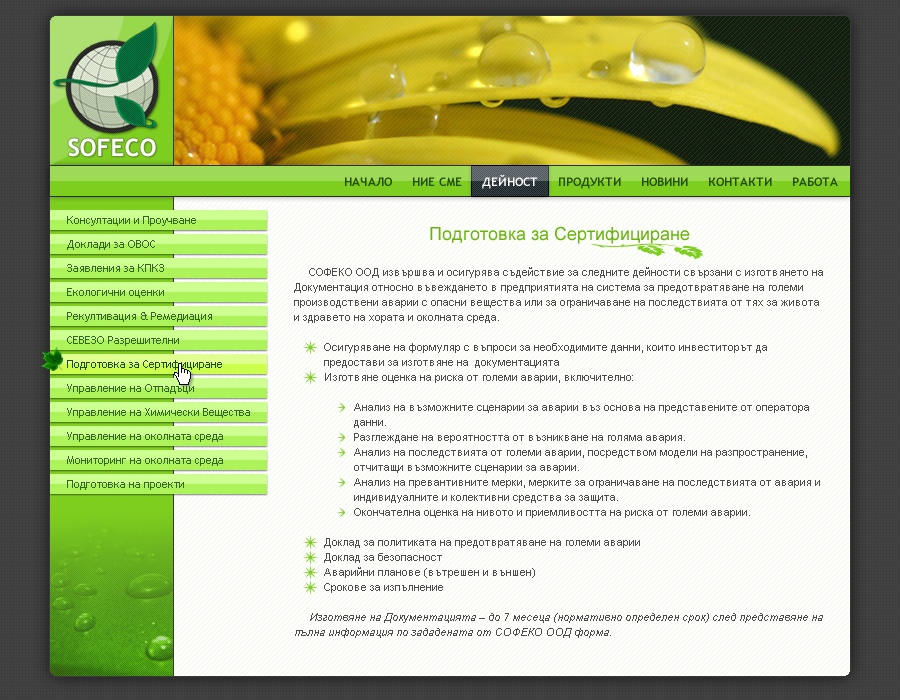
Task: Go to Управление на Химически Вещества
Action: coord(158,412)
